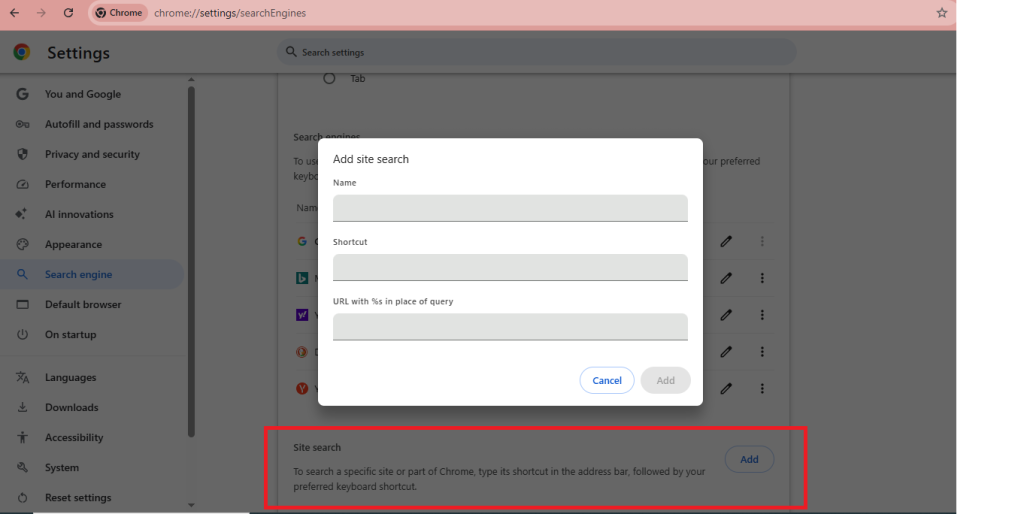The height and width of the screenshot is (514, 1024).
Task: Select the Tab radio button
Action: pos(329,78)
